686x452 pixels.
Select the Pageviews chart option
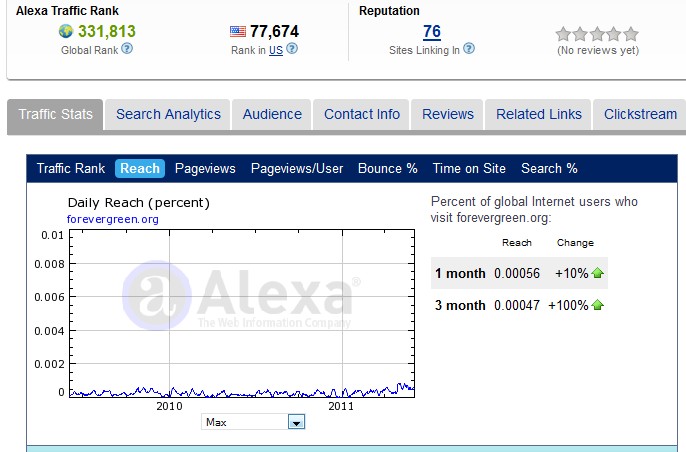(205, 168)
